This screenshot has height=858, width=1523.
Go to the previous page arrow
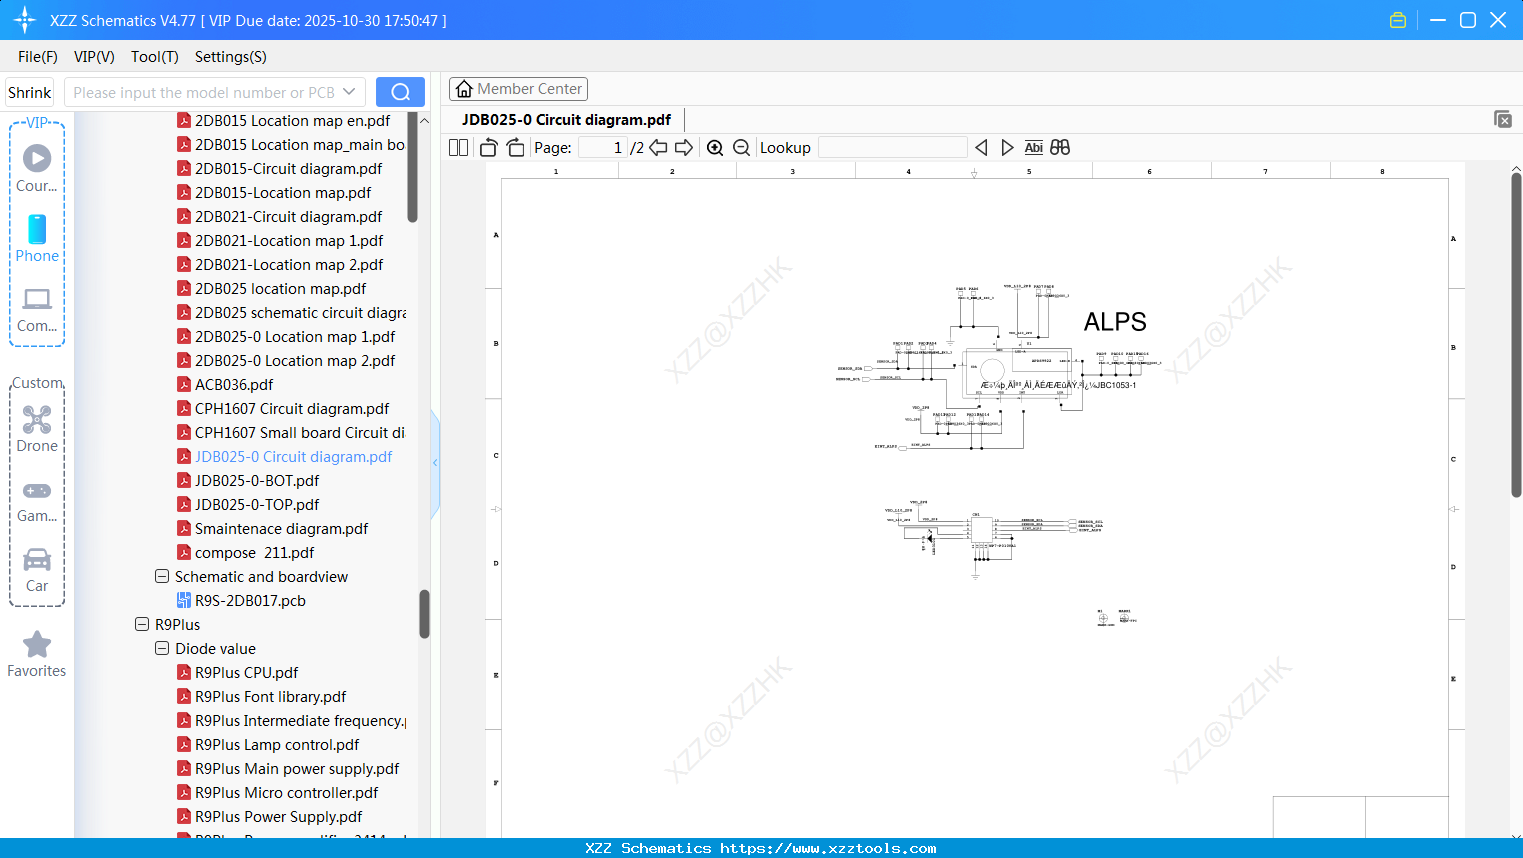point(658,147)
